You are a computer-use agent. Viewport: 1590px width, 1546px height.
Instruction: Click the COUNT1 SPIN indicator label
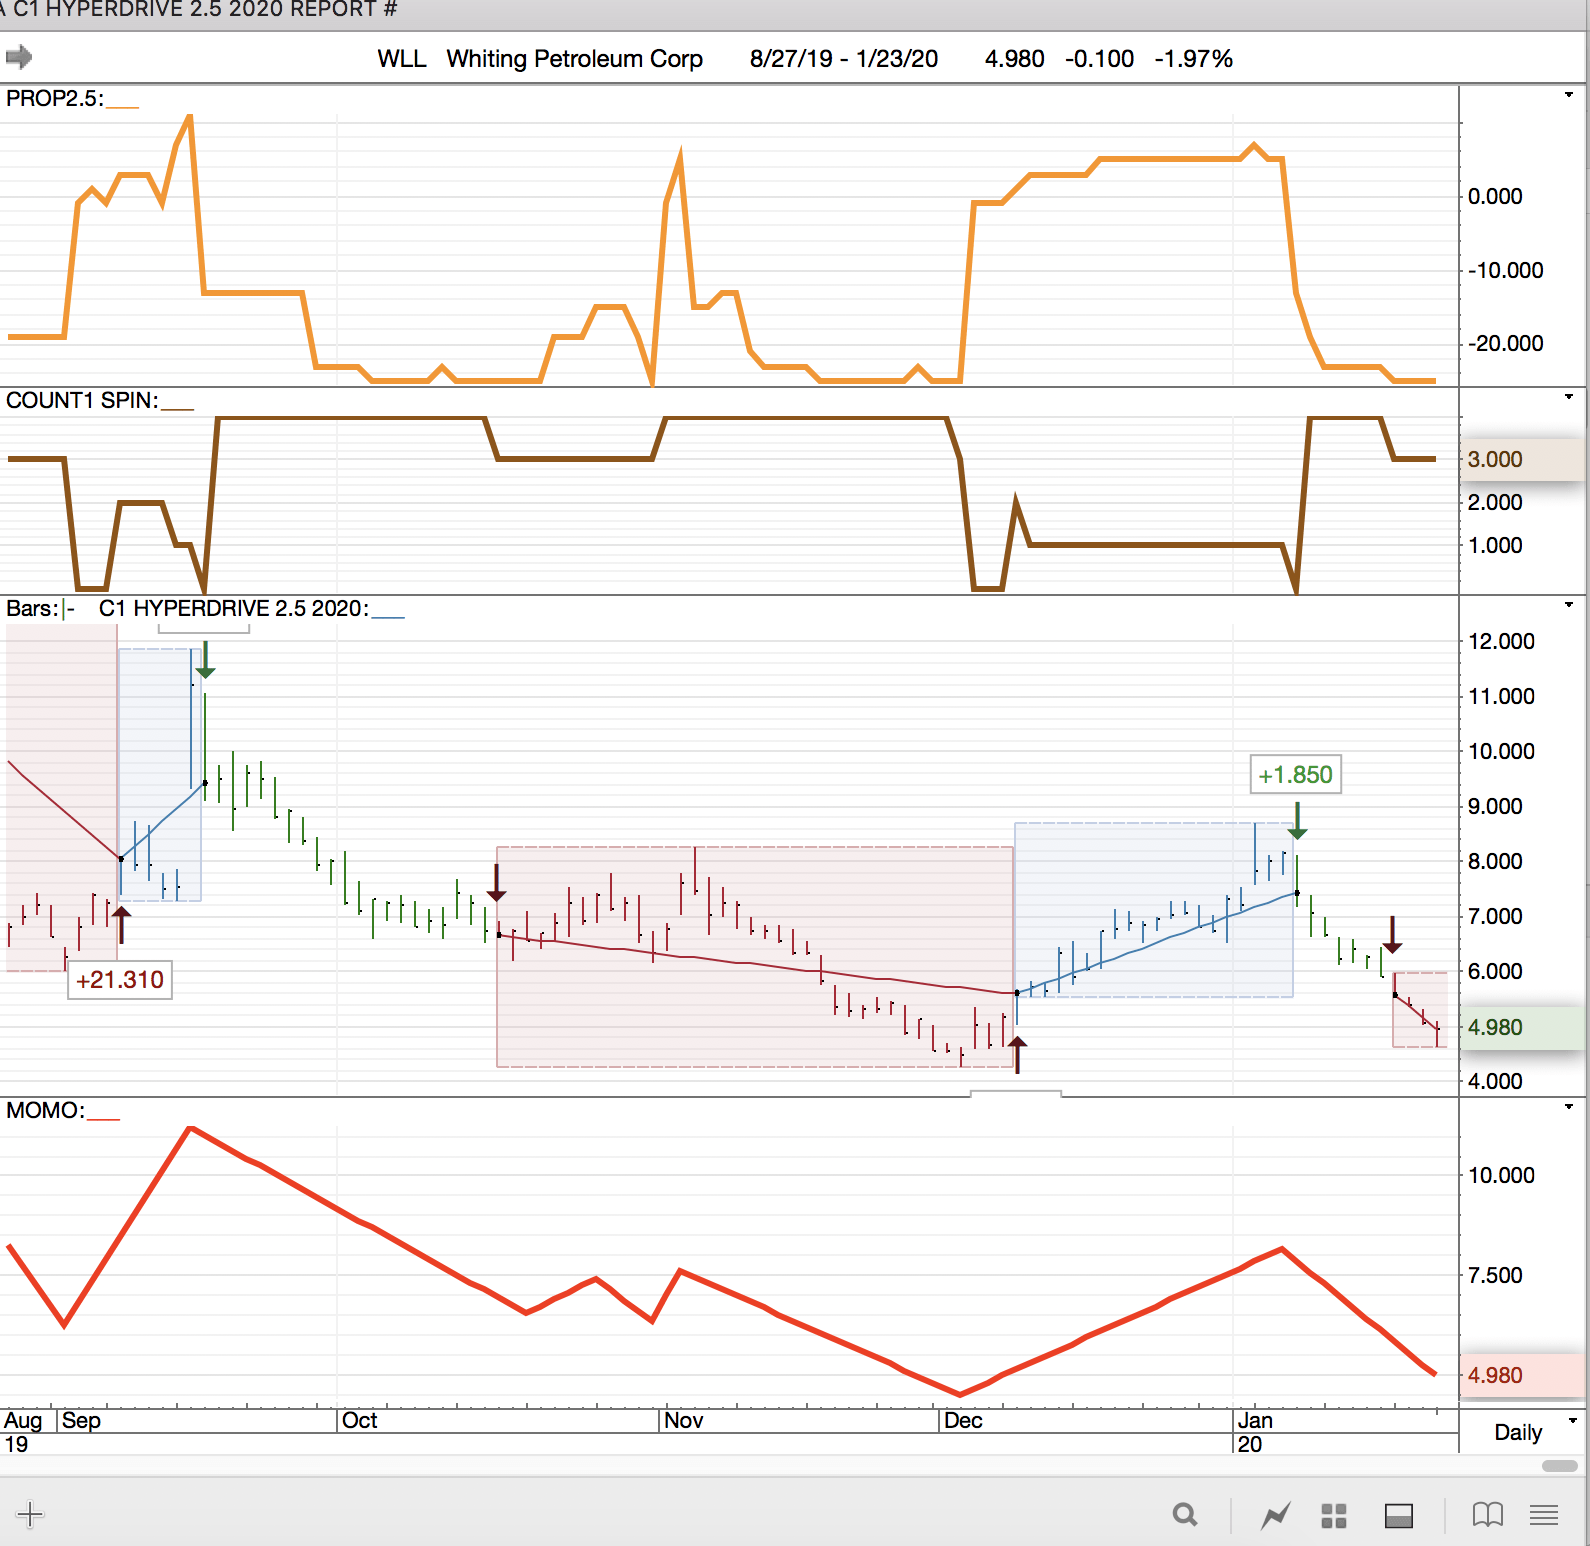coord(82,401)
